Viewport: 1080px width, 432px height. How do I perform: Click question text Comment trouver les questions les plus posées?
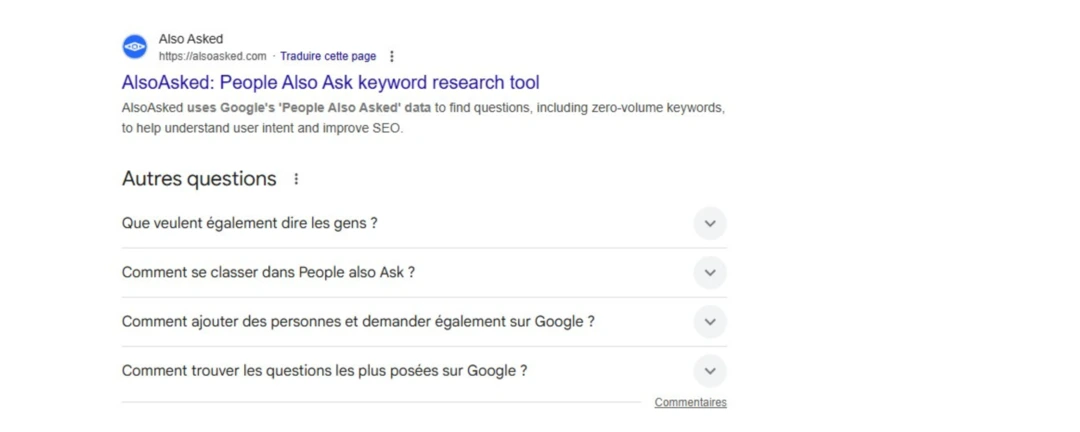pos(324,371)
